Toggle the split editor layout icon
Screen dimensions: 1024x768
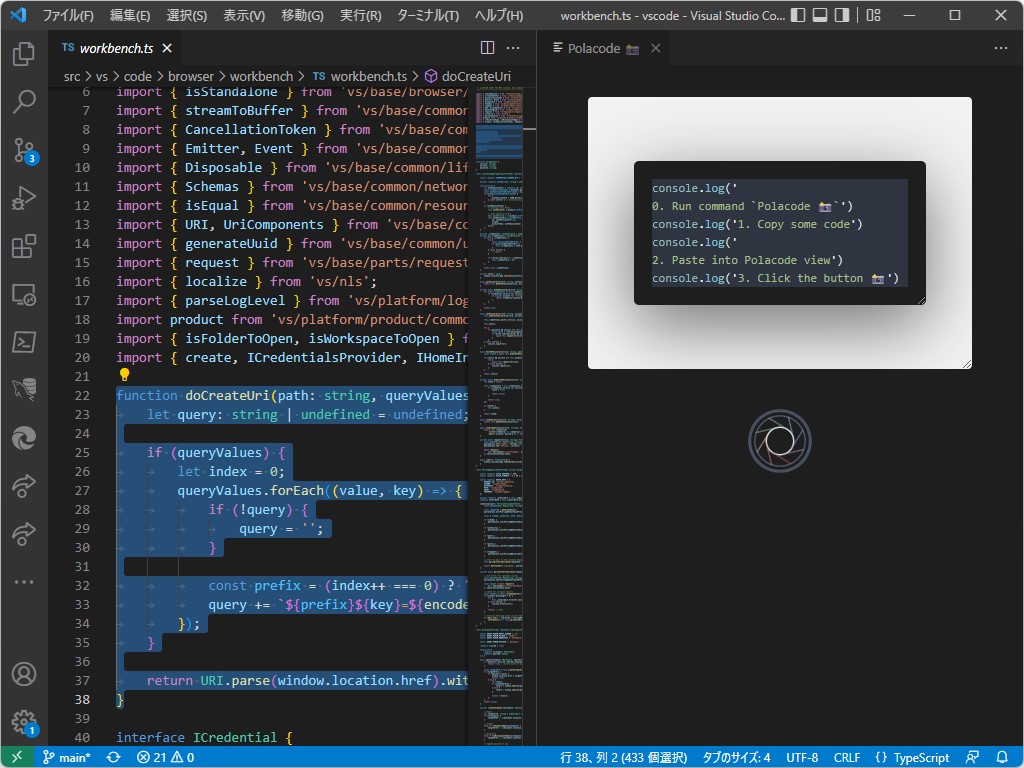pyautogui.click(x=486, y=47)
